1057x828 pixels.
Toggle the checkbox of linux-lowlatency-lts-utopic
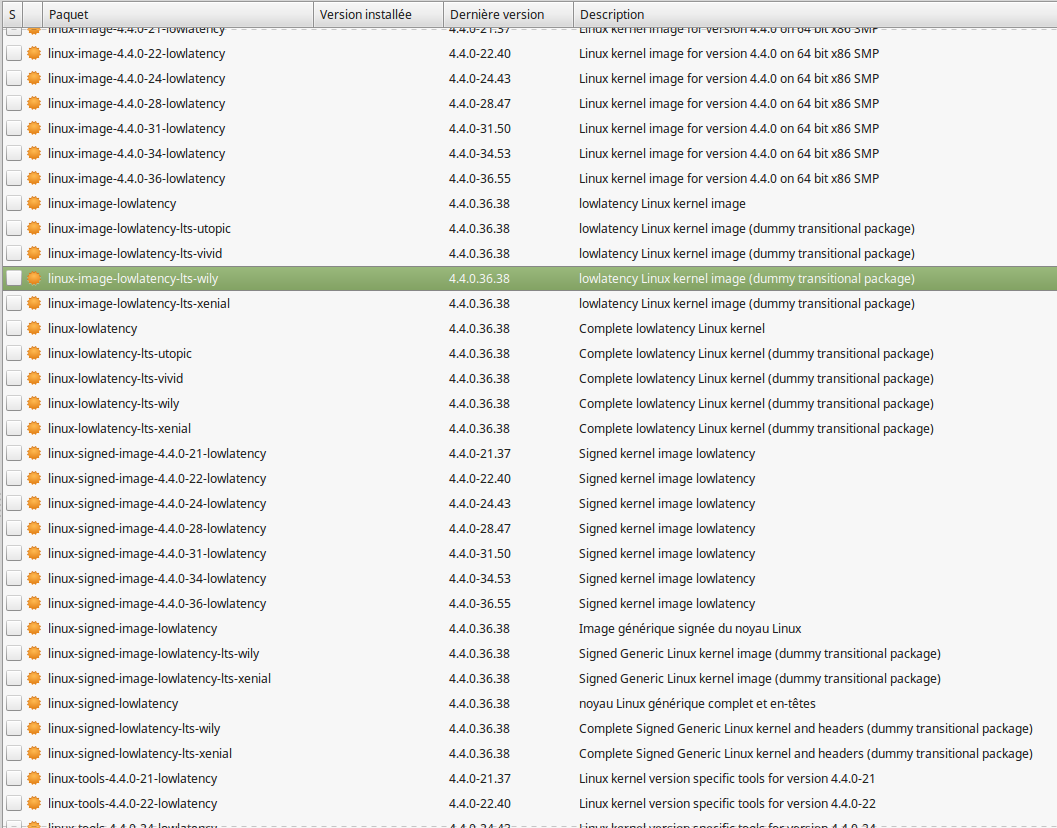(13, 353)
